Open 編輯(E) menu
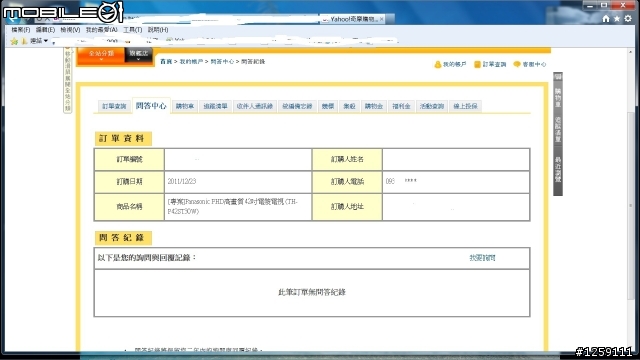 (45, 30)
